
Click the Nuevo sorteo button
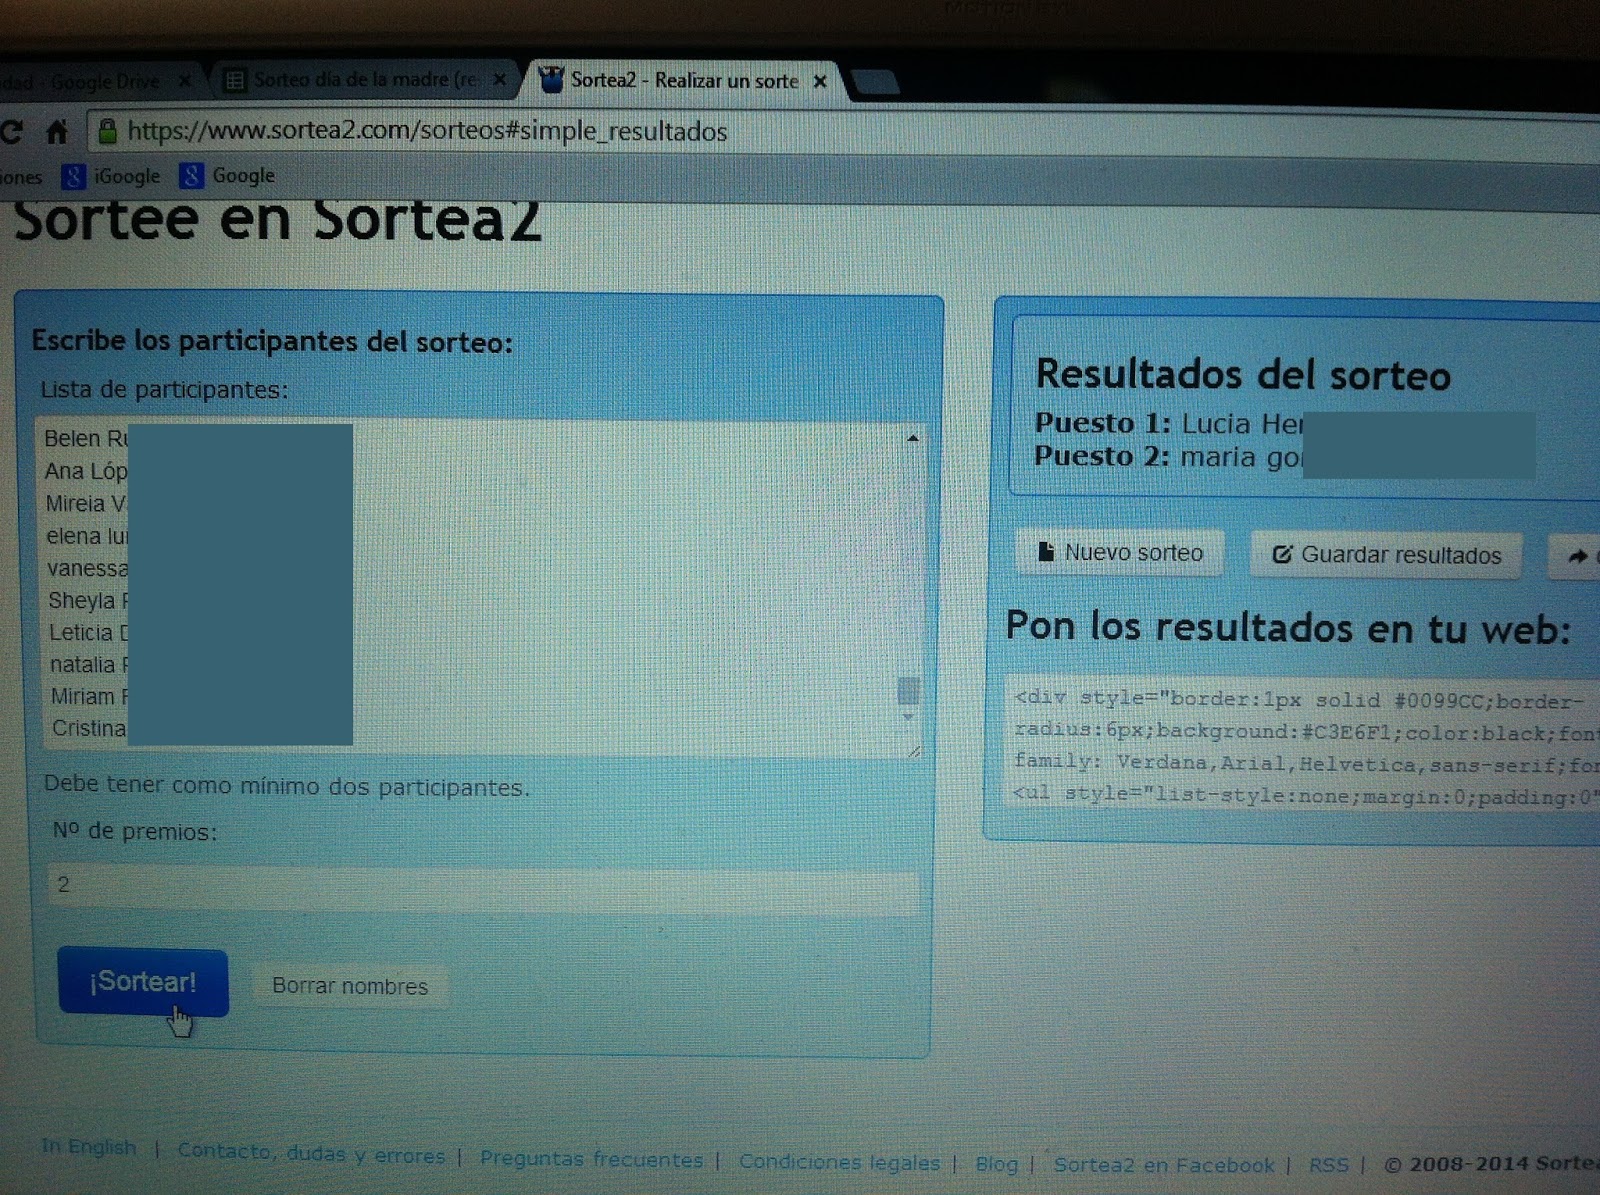click(1120, 553)
